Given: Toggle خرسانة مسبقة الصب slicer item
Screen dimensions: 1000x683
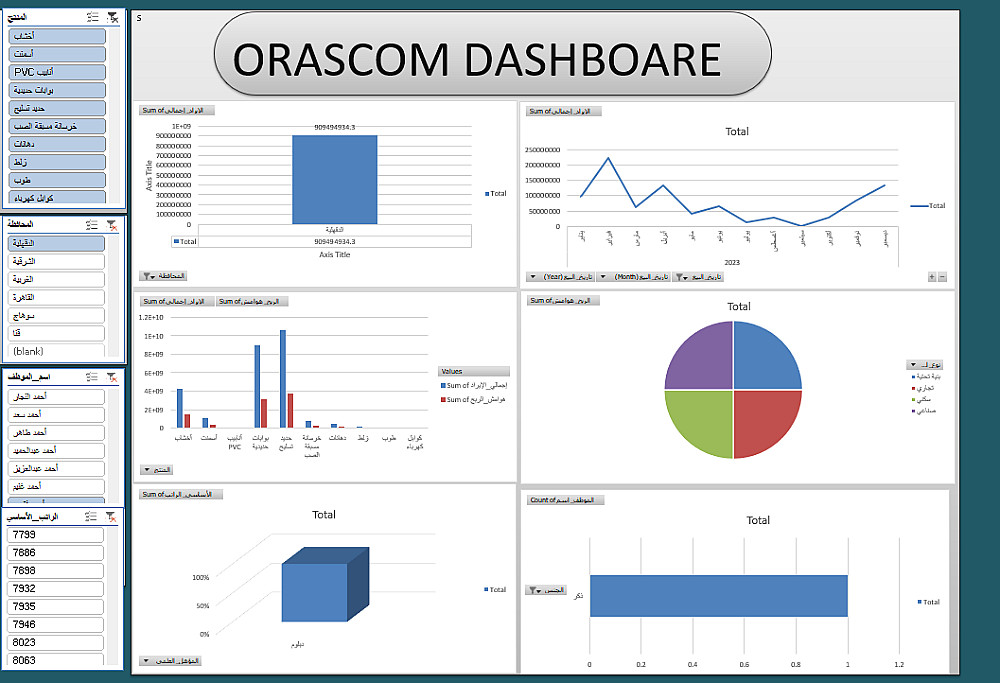Looking at the screenshot, I should 57,126.
